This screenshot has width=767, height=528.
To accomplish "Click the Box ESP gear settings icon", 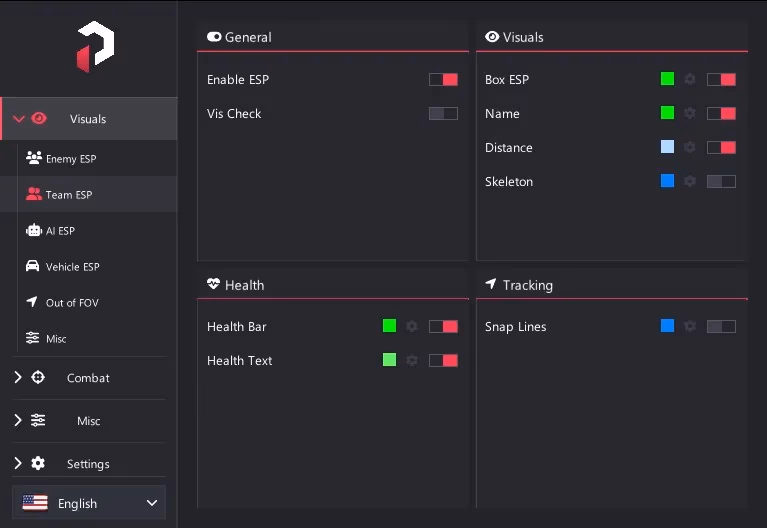I will [690, 79].
